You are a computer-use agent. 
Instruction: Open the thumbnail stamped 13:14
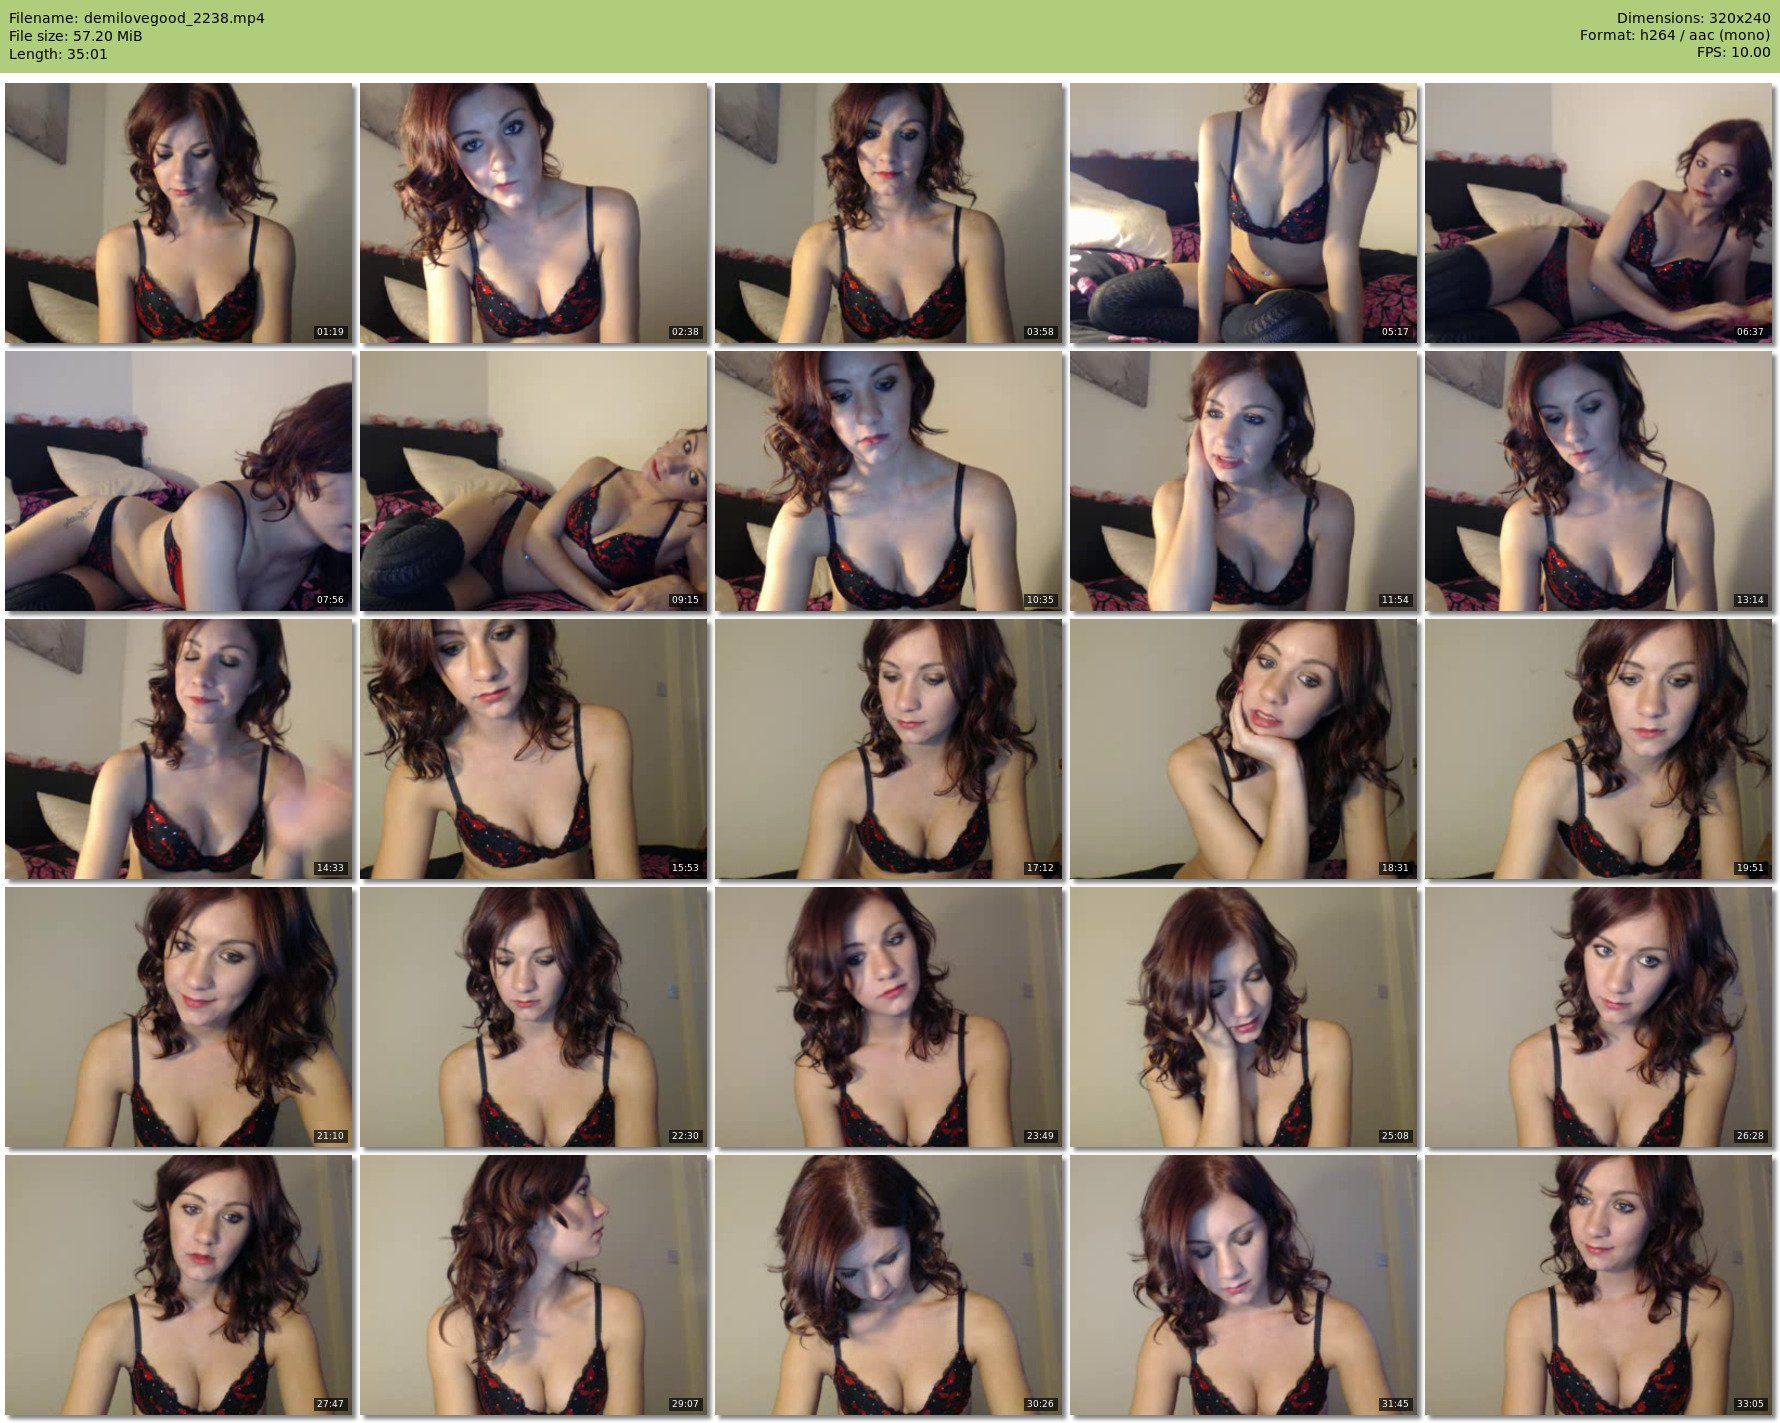(x=1599, y=481)
